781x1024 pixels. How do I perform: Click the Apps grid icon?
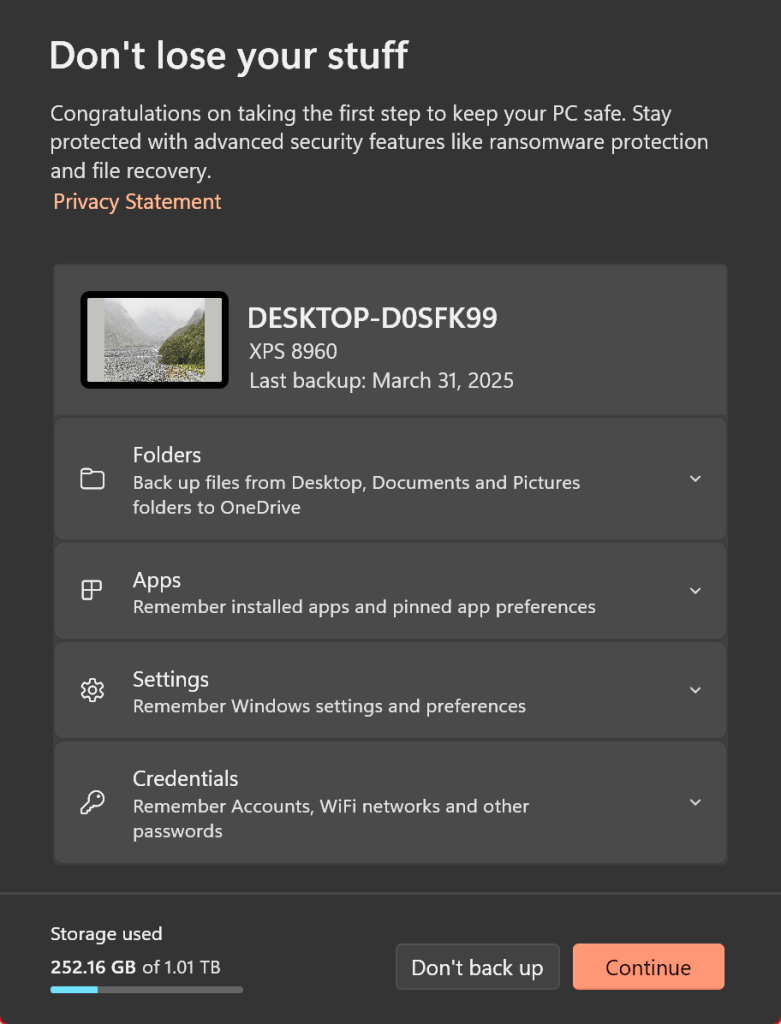pyautogui.click(x=92, y=591)
